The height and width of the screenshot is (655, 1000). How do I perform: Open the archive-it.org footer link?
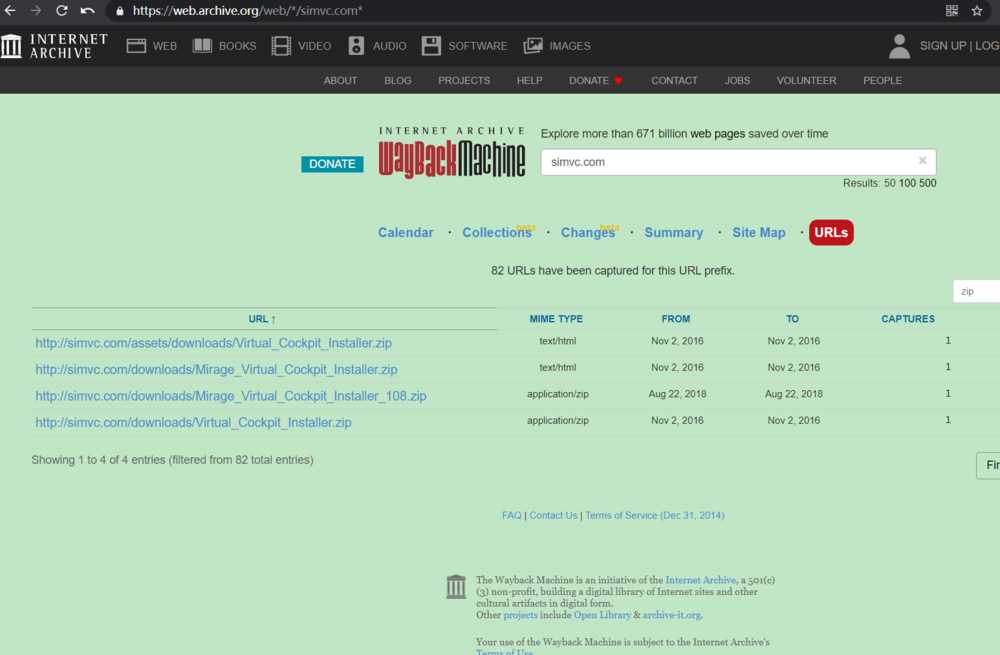(x=672, y=615)
